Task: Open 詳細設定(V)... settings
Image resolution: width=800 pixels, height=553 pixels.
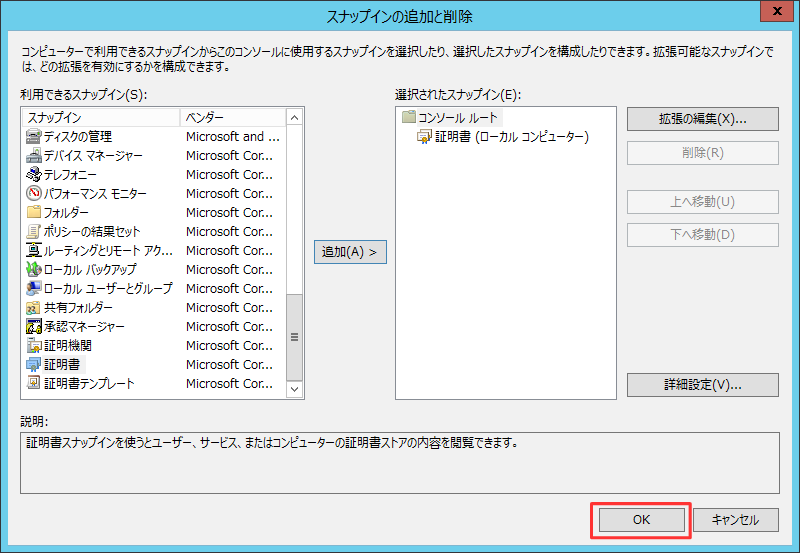Action: 703,385
